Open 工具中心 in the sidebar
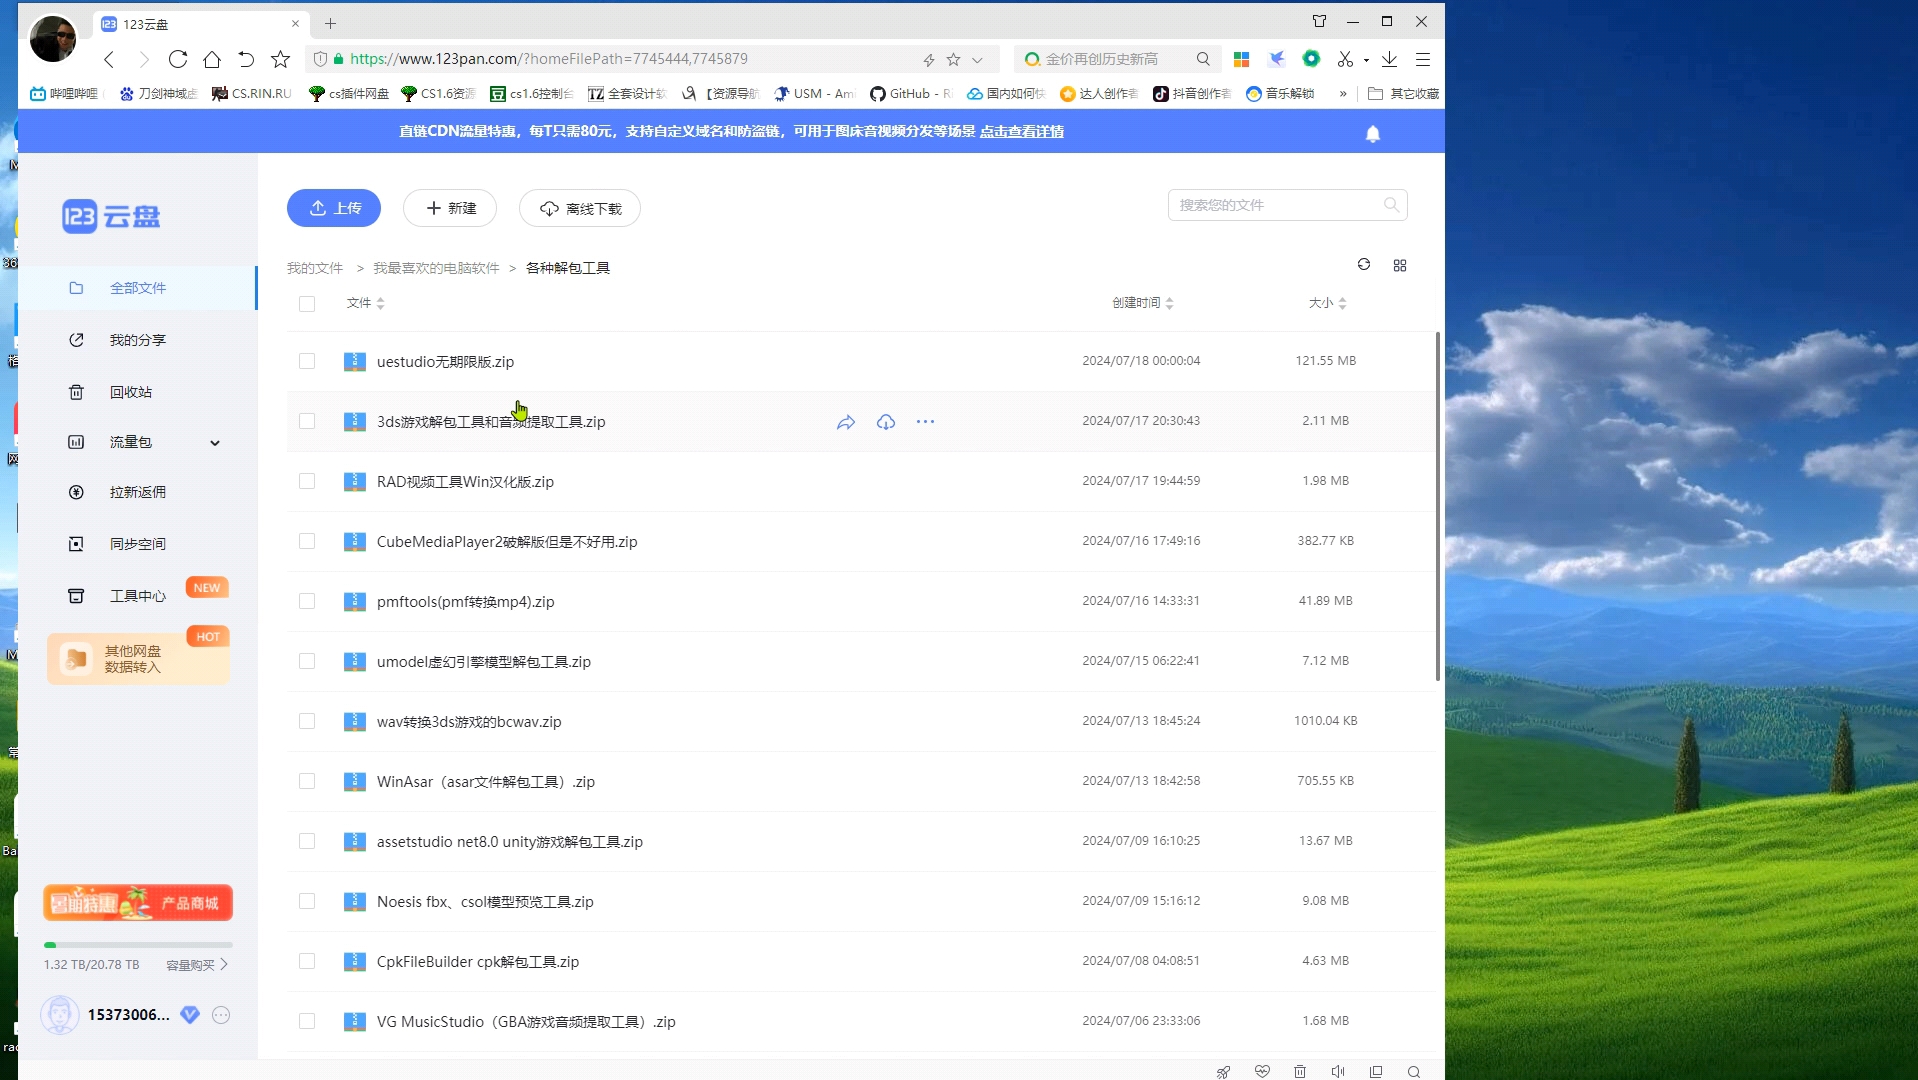 [x=138, y=596]
